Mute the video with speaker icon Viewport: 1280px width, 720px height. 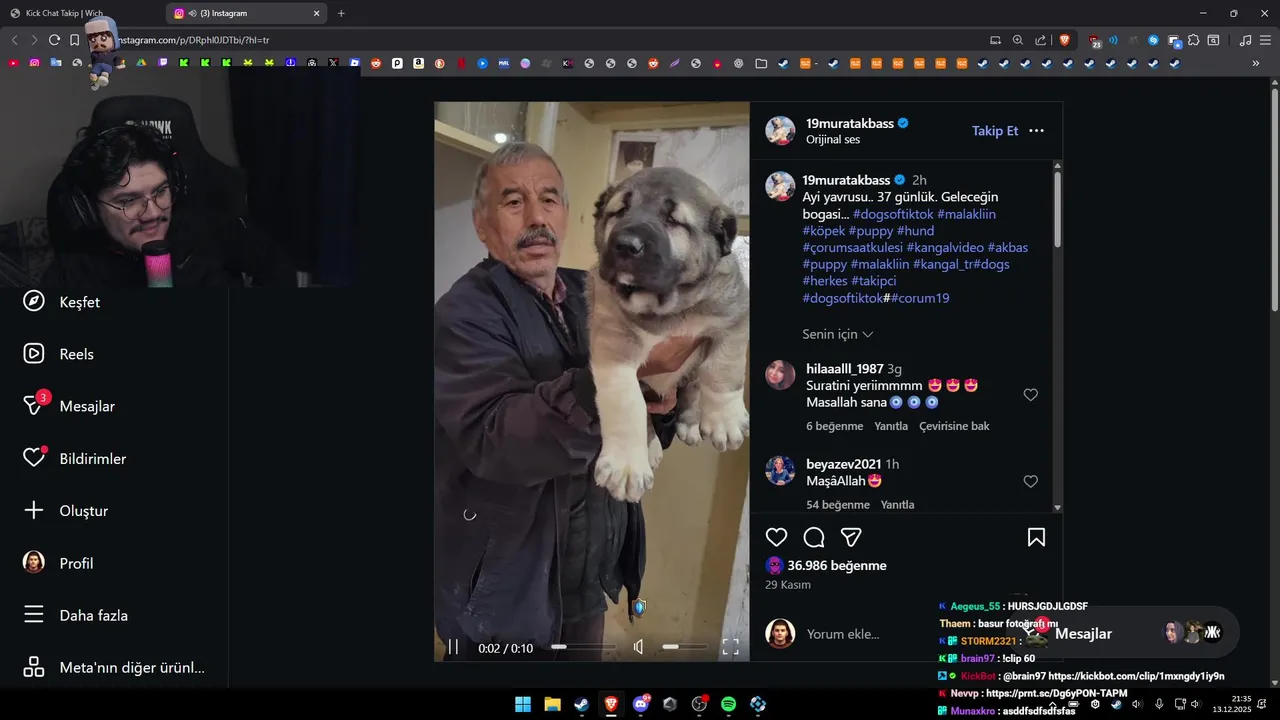coord(638,647)
